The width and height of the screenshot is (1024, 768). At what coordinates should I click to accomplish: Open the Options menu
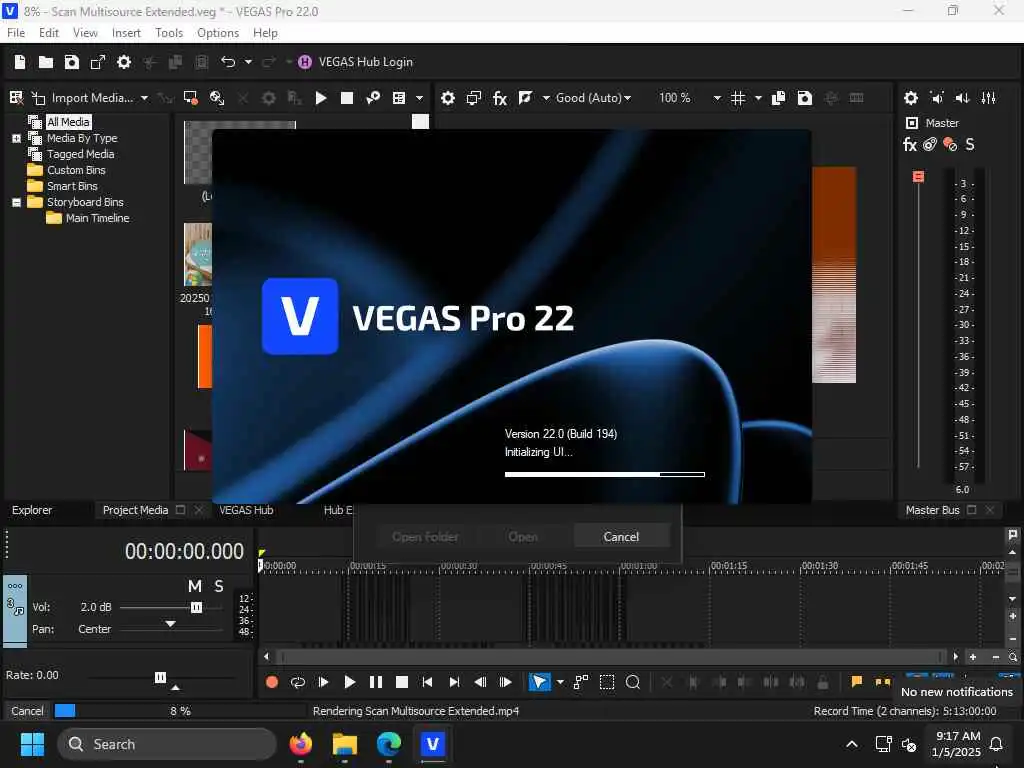point(217,33)
